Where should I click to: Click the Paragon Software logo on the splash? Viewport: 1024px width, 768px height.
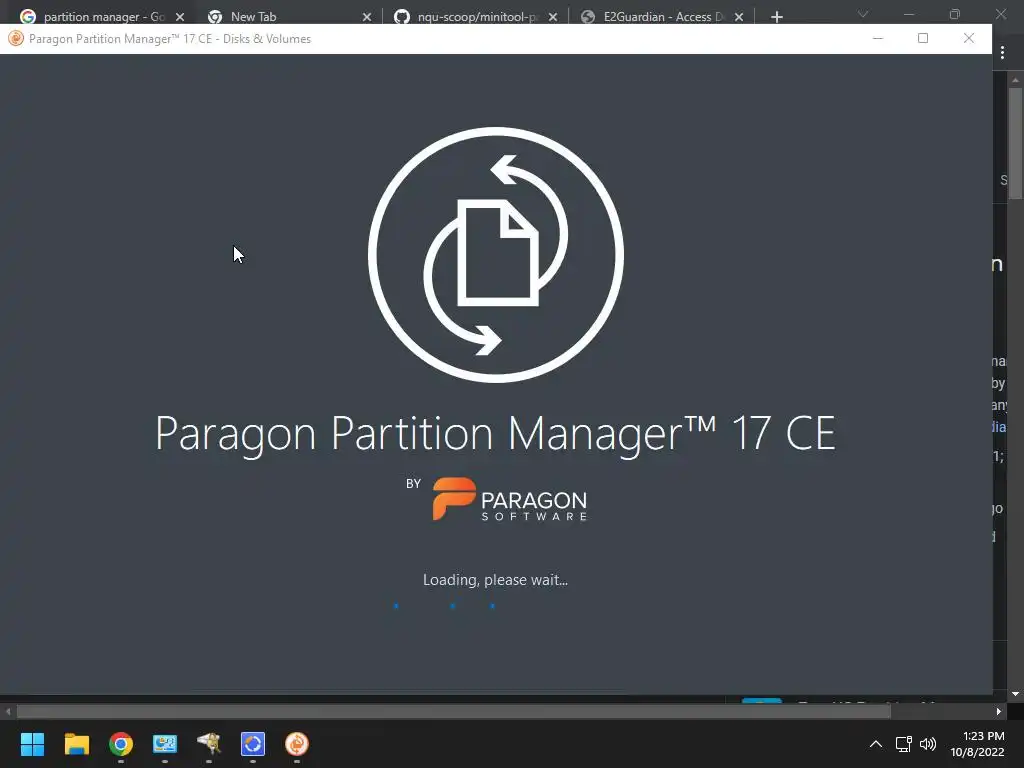pyautogui.click(x=509, y=499)
